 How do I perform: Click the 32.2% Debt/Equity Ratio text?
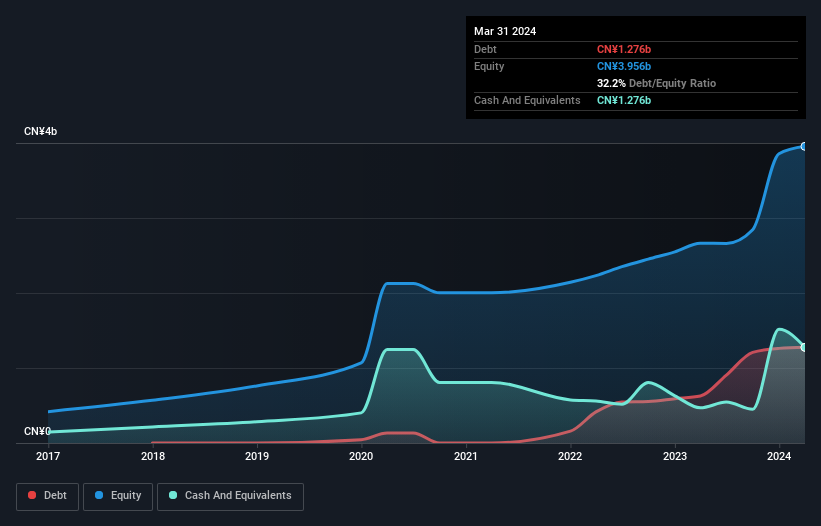point(656,83)
